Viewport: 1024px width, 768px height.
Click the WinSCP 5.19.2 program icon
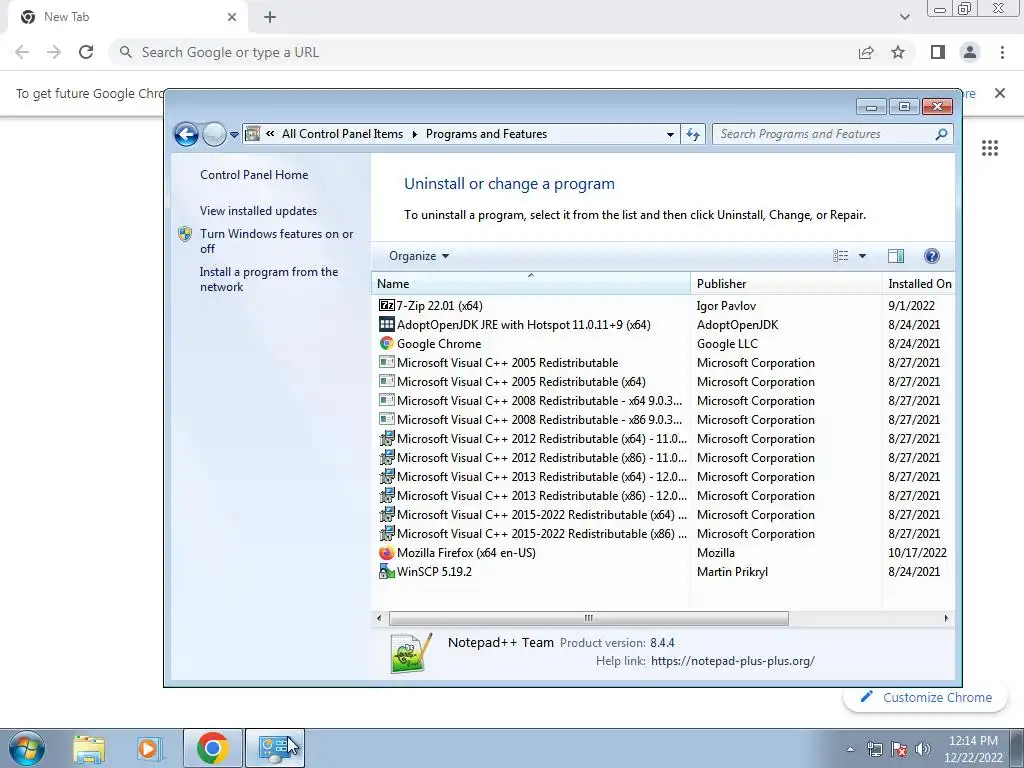coord(387,571)
